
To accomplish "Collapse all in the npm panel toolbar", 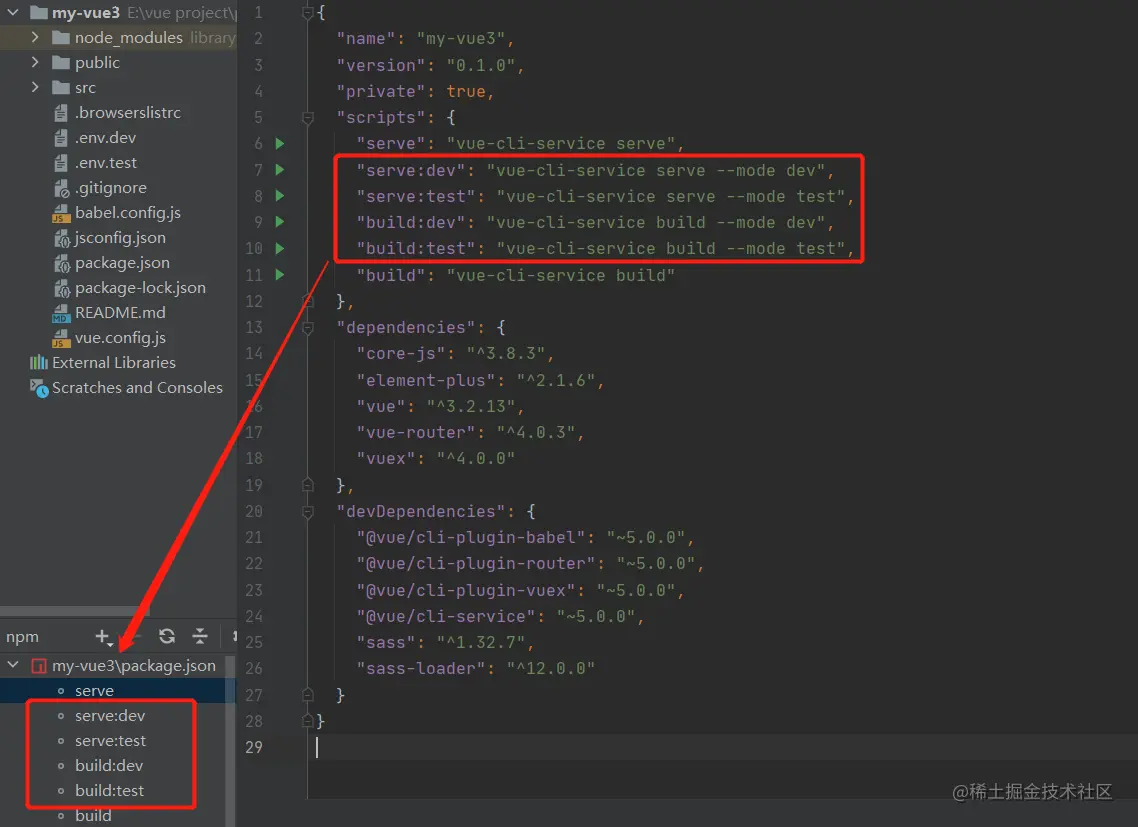I will pyautogui.click(x=200, y=637).
